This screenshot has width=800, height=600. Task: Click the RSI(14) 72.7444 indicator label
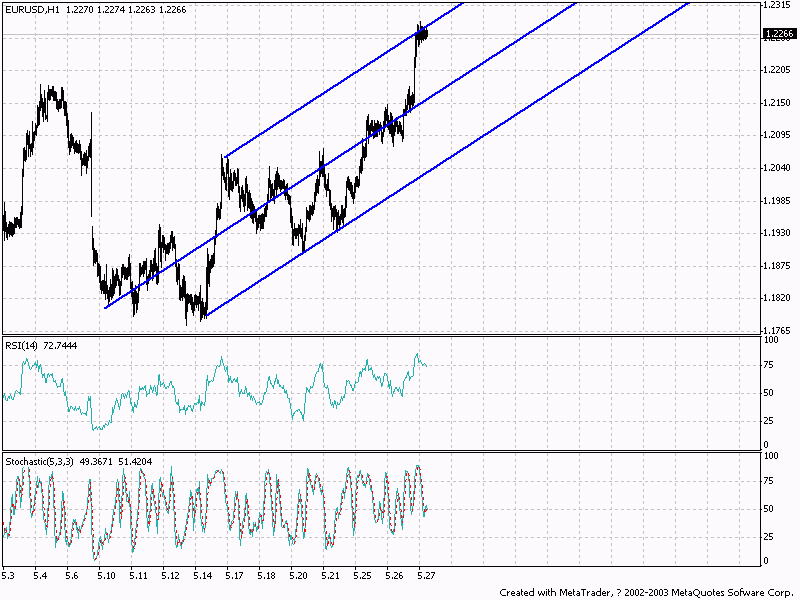[41, 346]
